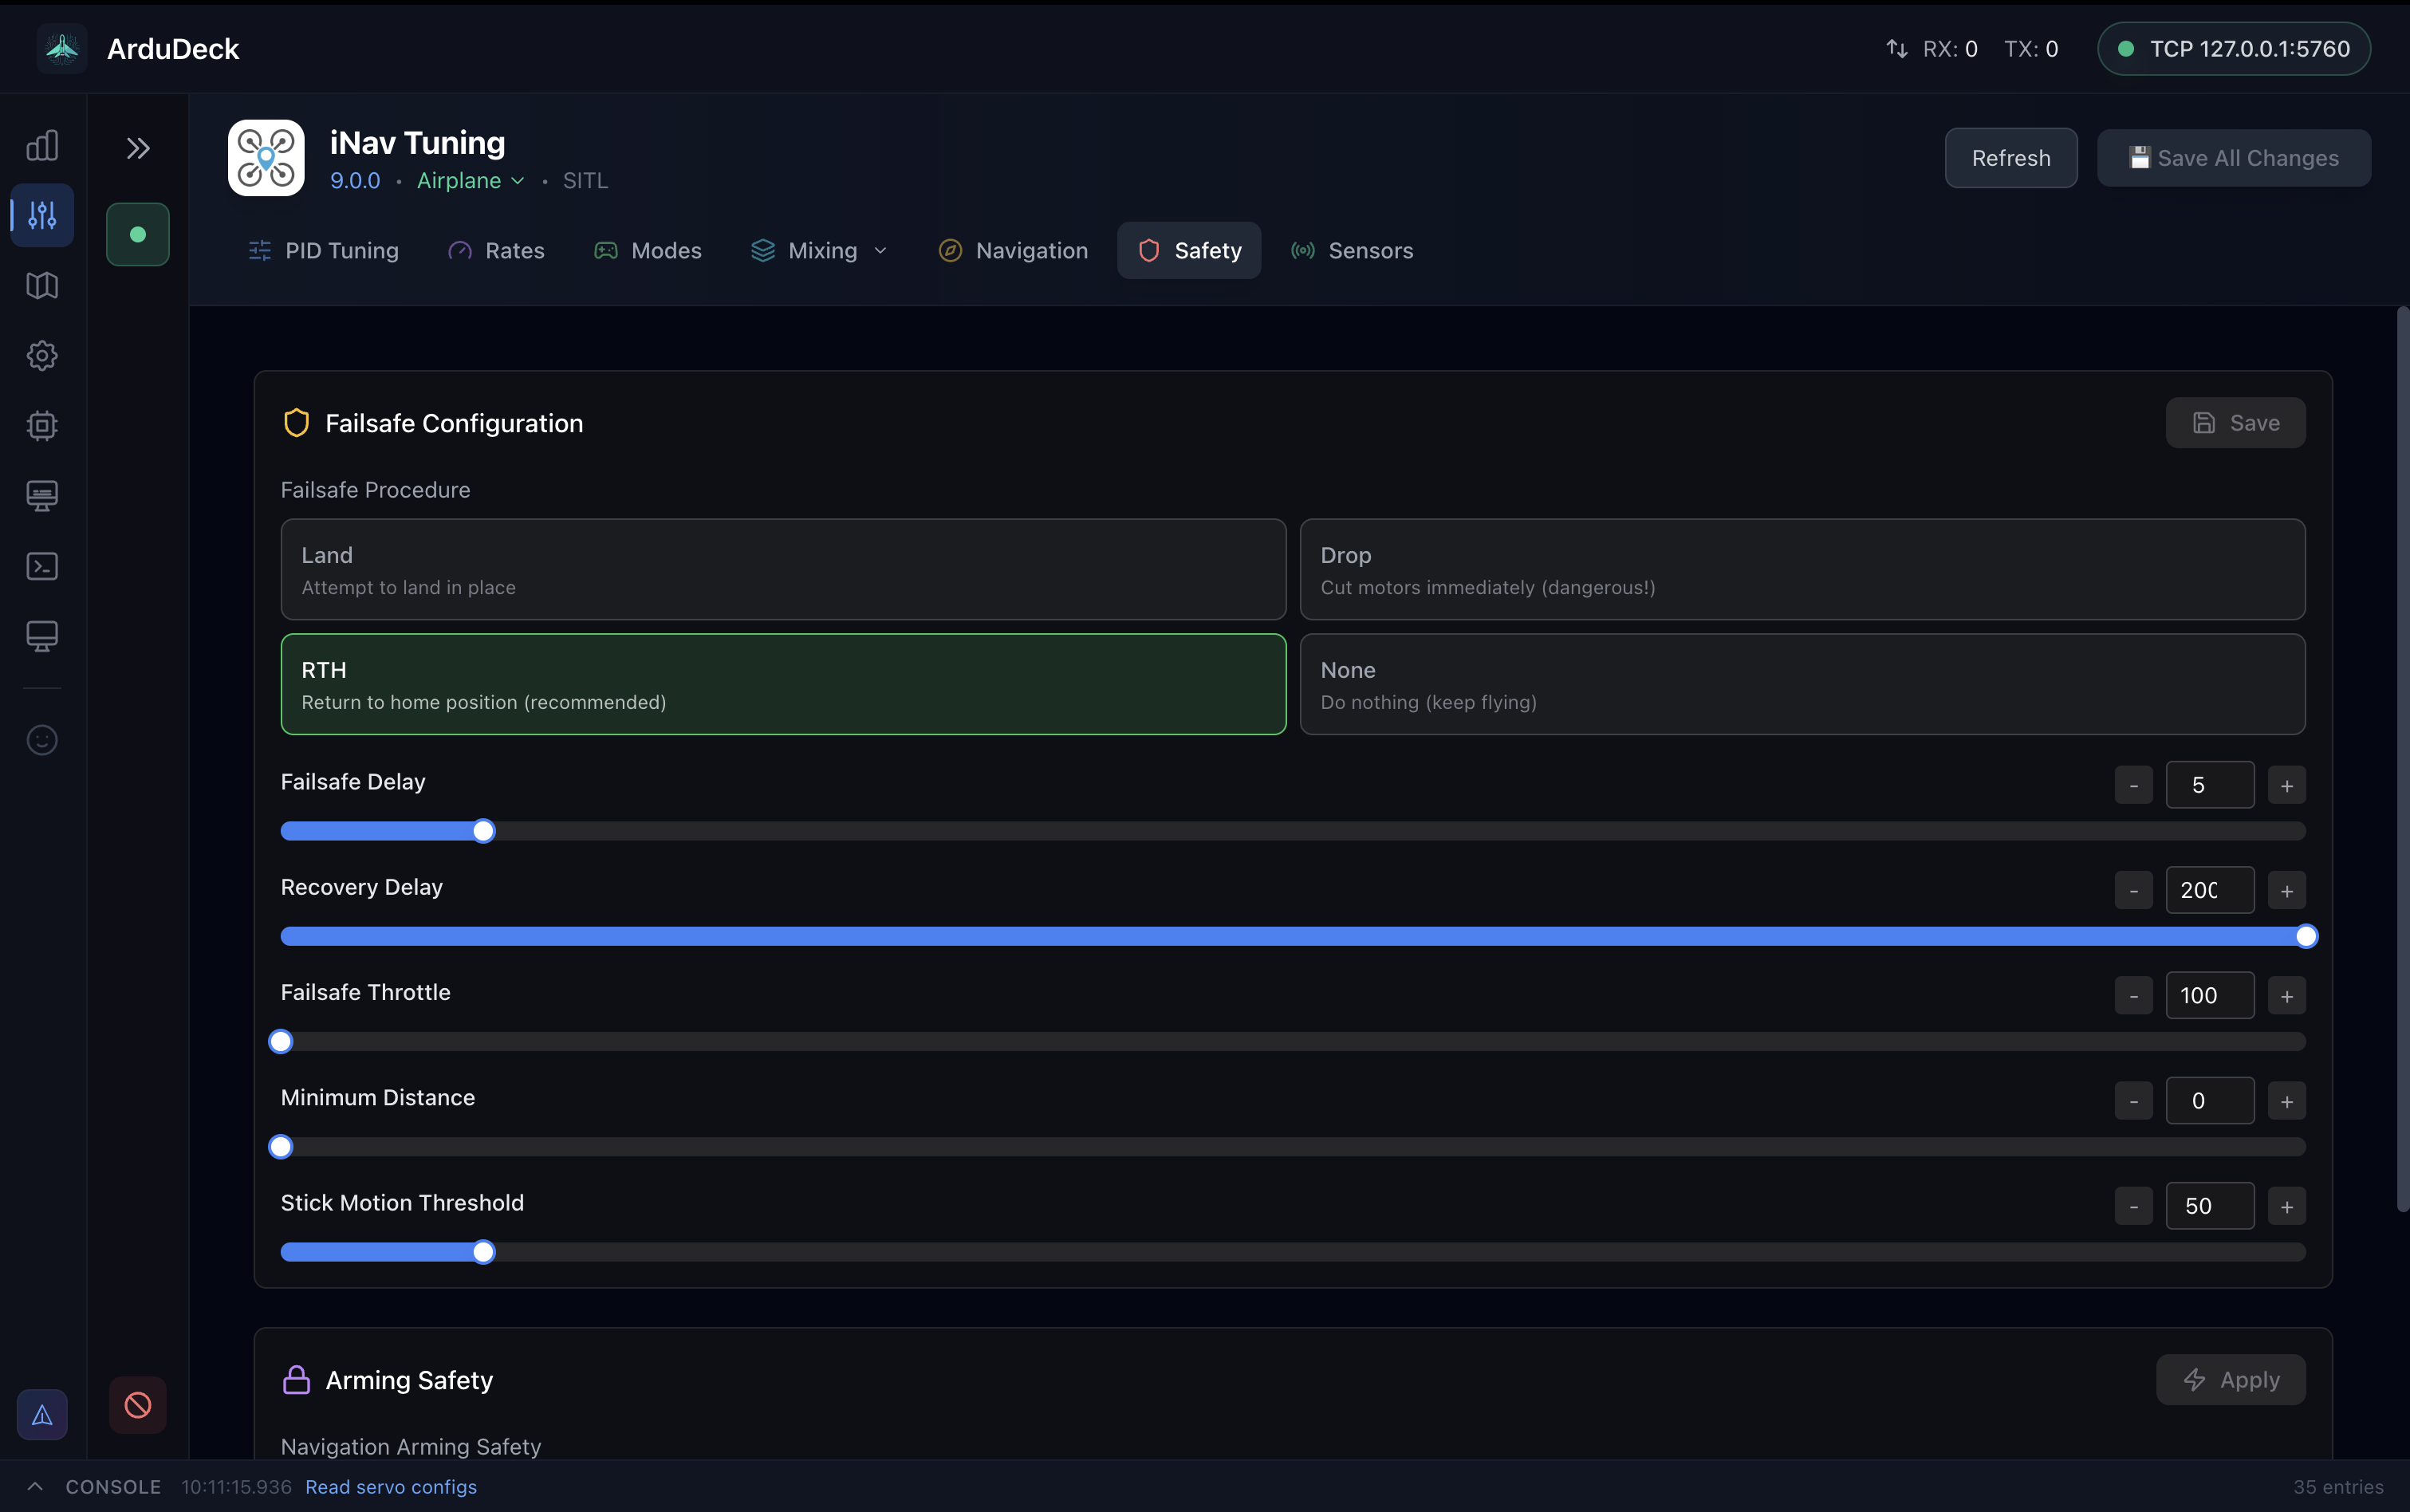Decrease Stick Motion Threshold with minus button
Screen dimensions: 2410x1512
click(x=2133, y=1207)
